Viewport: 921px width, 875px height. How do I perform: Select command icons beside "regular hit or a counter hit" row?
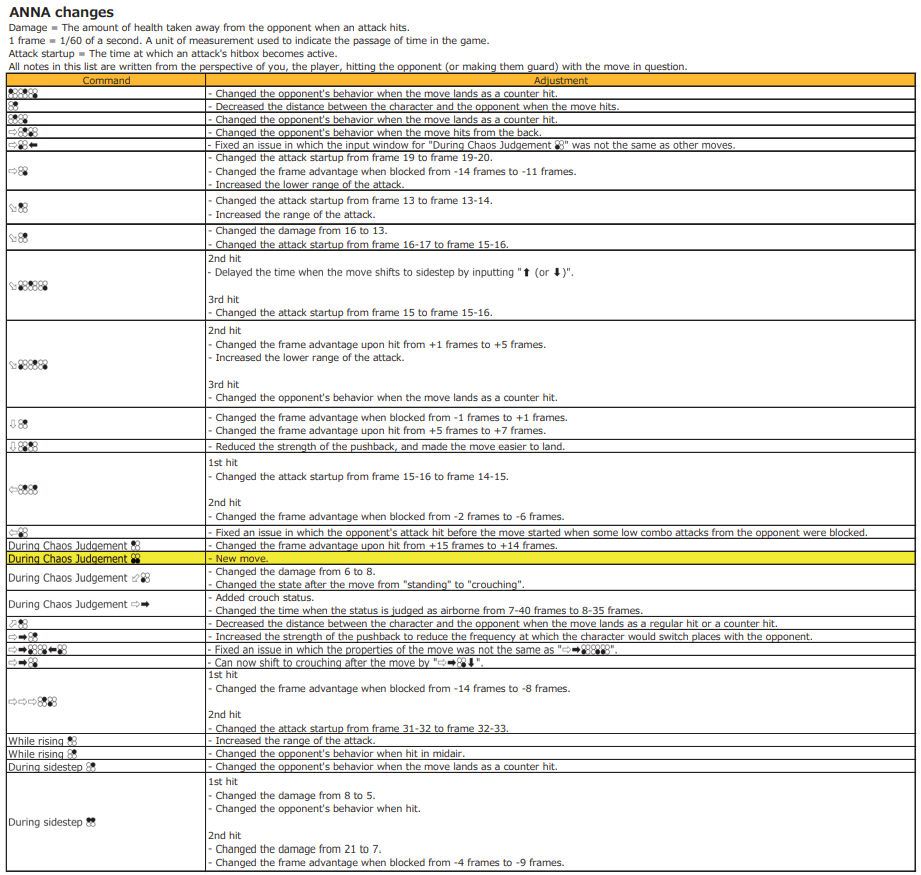[18, 624]
